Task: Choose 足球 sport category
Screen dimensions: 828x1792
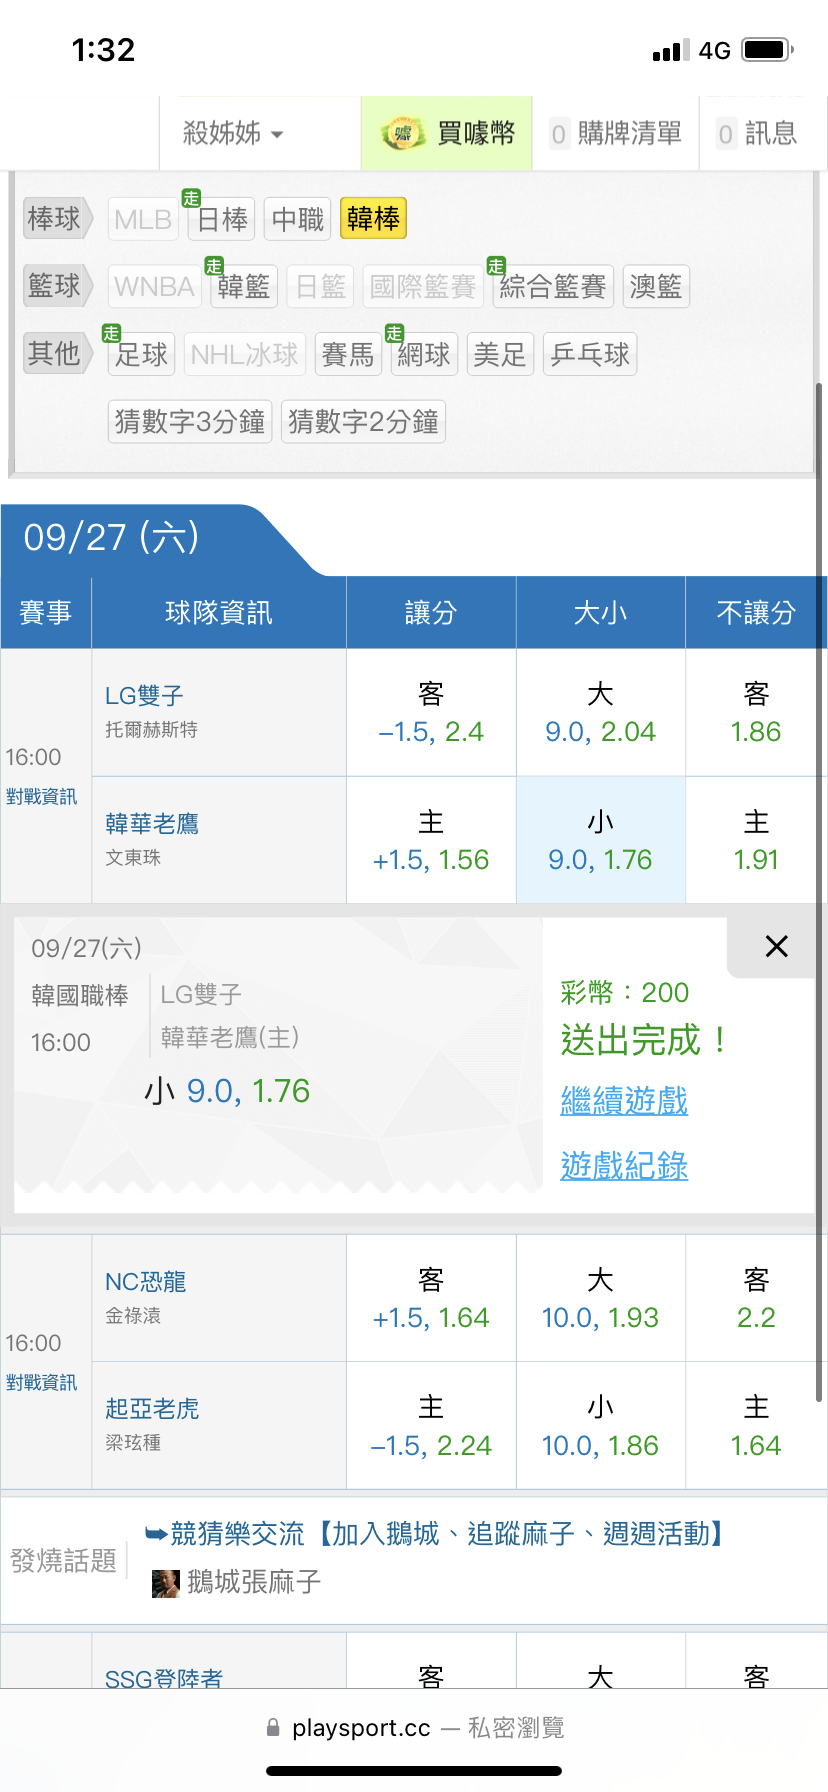Action: 141,354
